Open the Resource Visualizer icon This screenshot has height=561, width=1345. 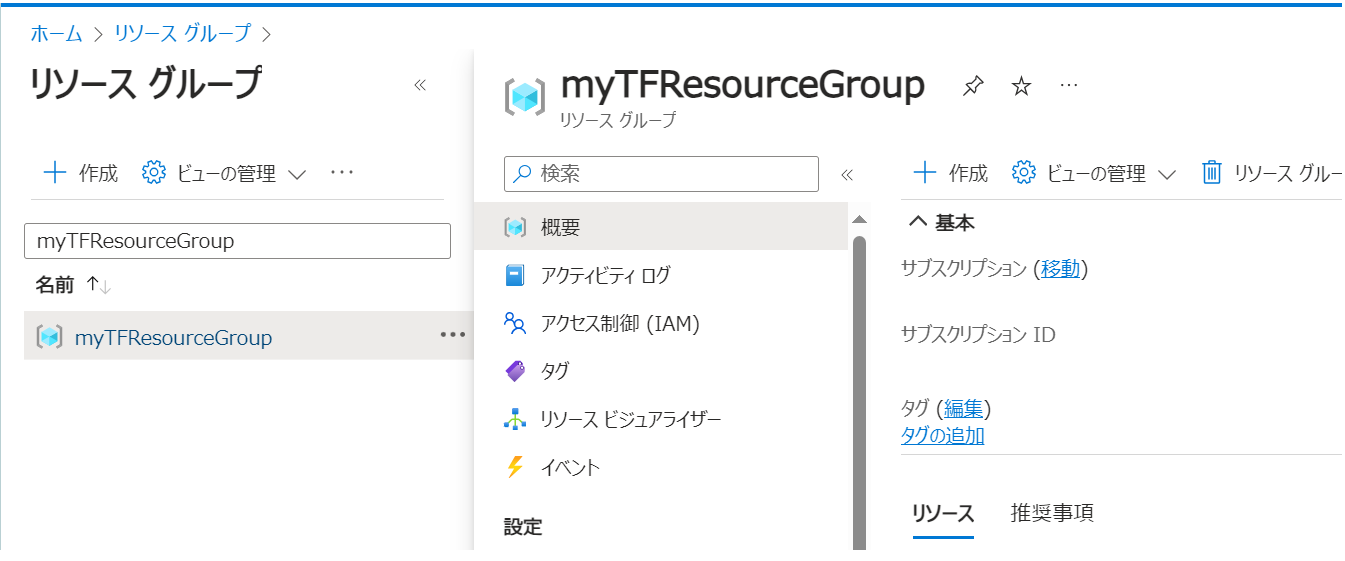pos(515,419)
